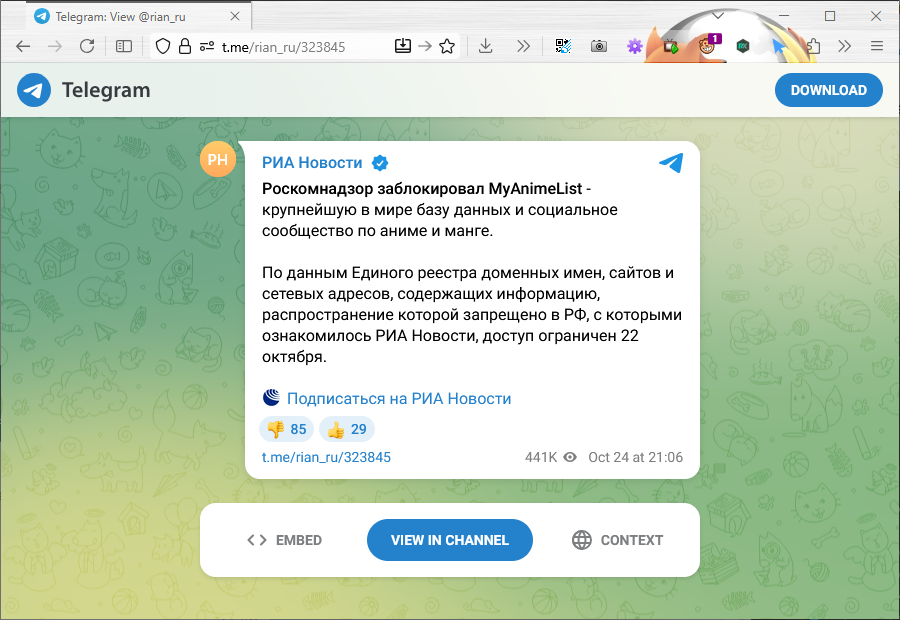This screenshot has height=620, width=900.
Task: Click the Telegram paper plane icon in post
Action: pyautogui.click(x=670, y=163)
